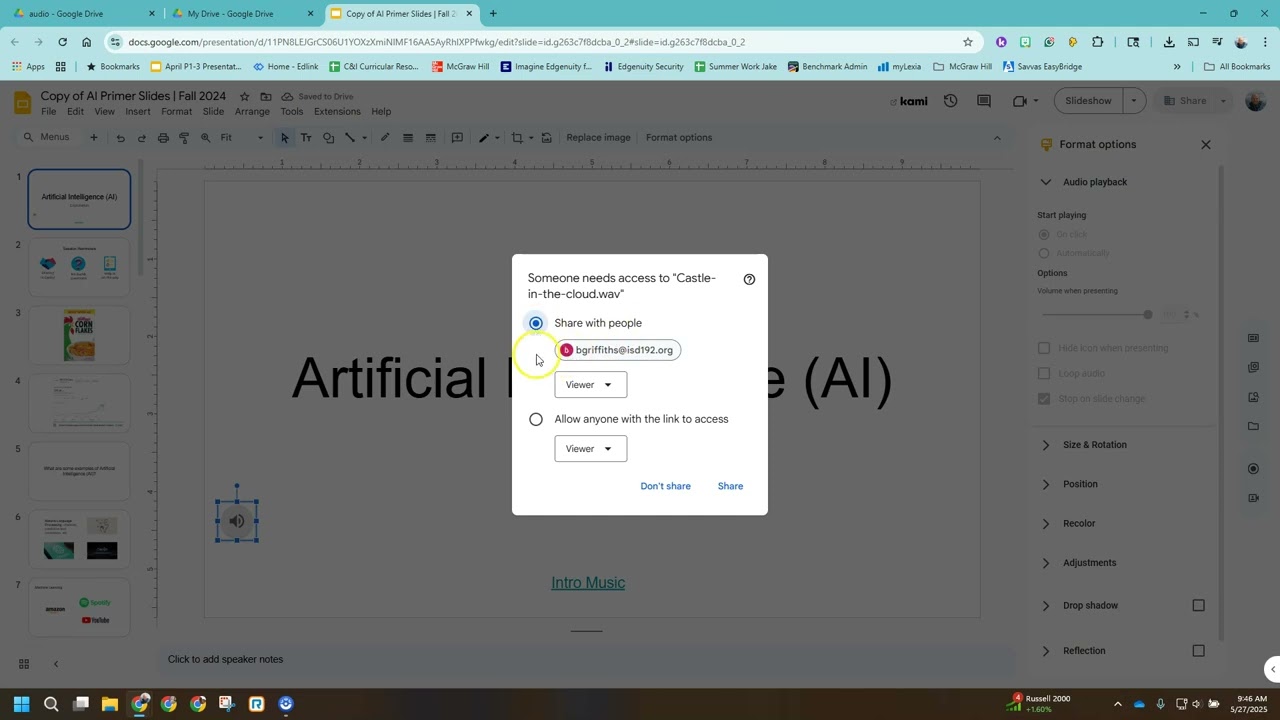Viewport: 1280px width, 720px height.
Task: Open the Fit zoom dropdown
Action: click(242, 138)
